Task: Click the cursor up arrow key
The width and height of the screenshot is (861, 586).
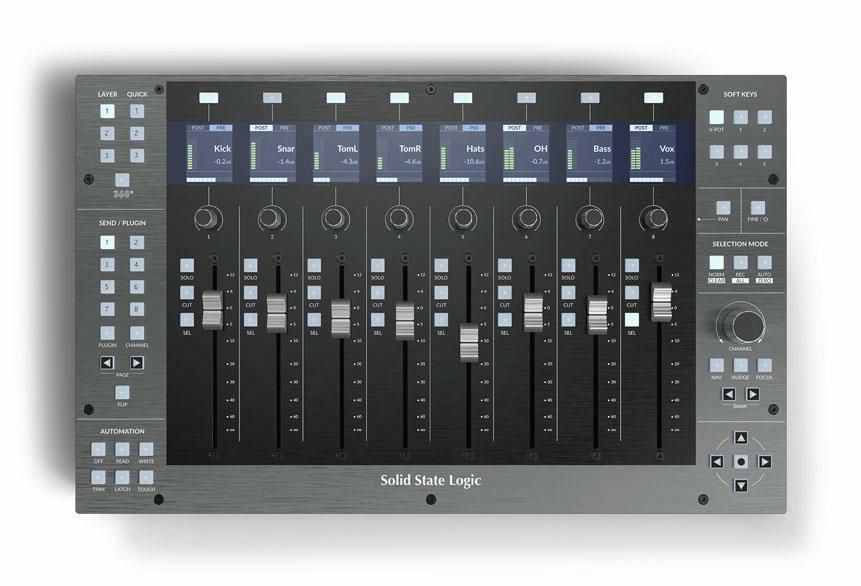Action: [x=741, y=438]
